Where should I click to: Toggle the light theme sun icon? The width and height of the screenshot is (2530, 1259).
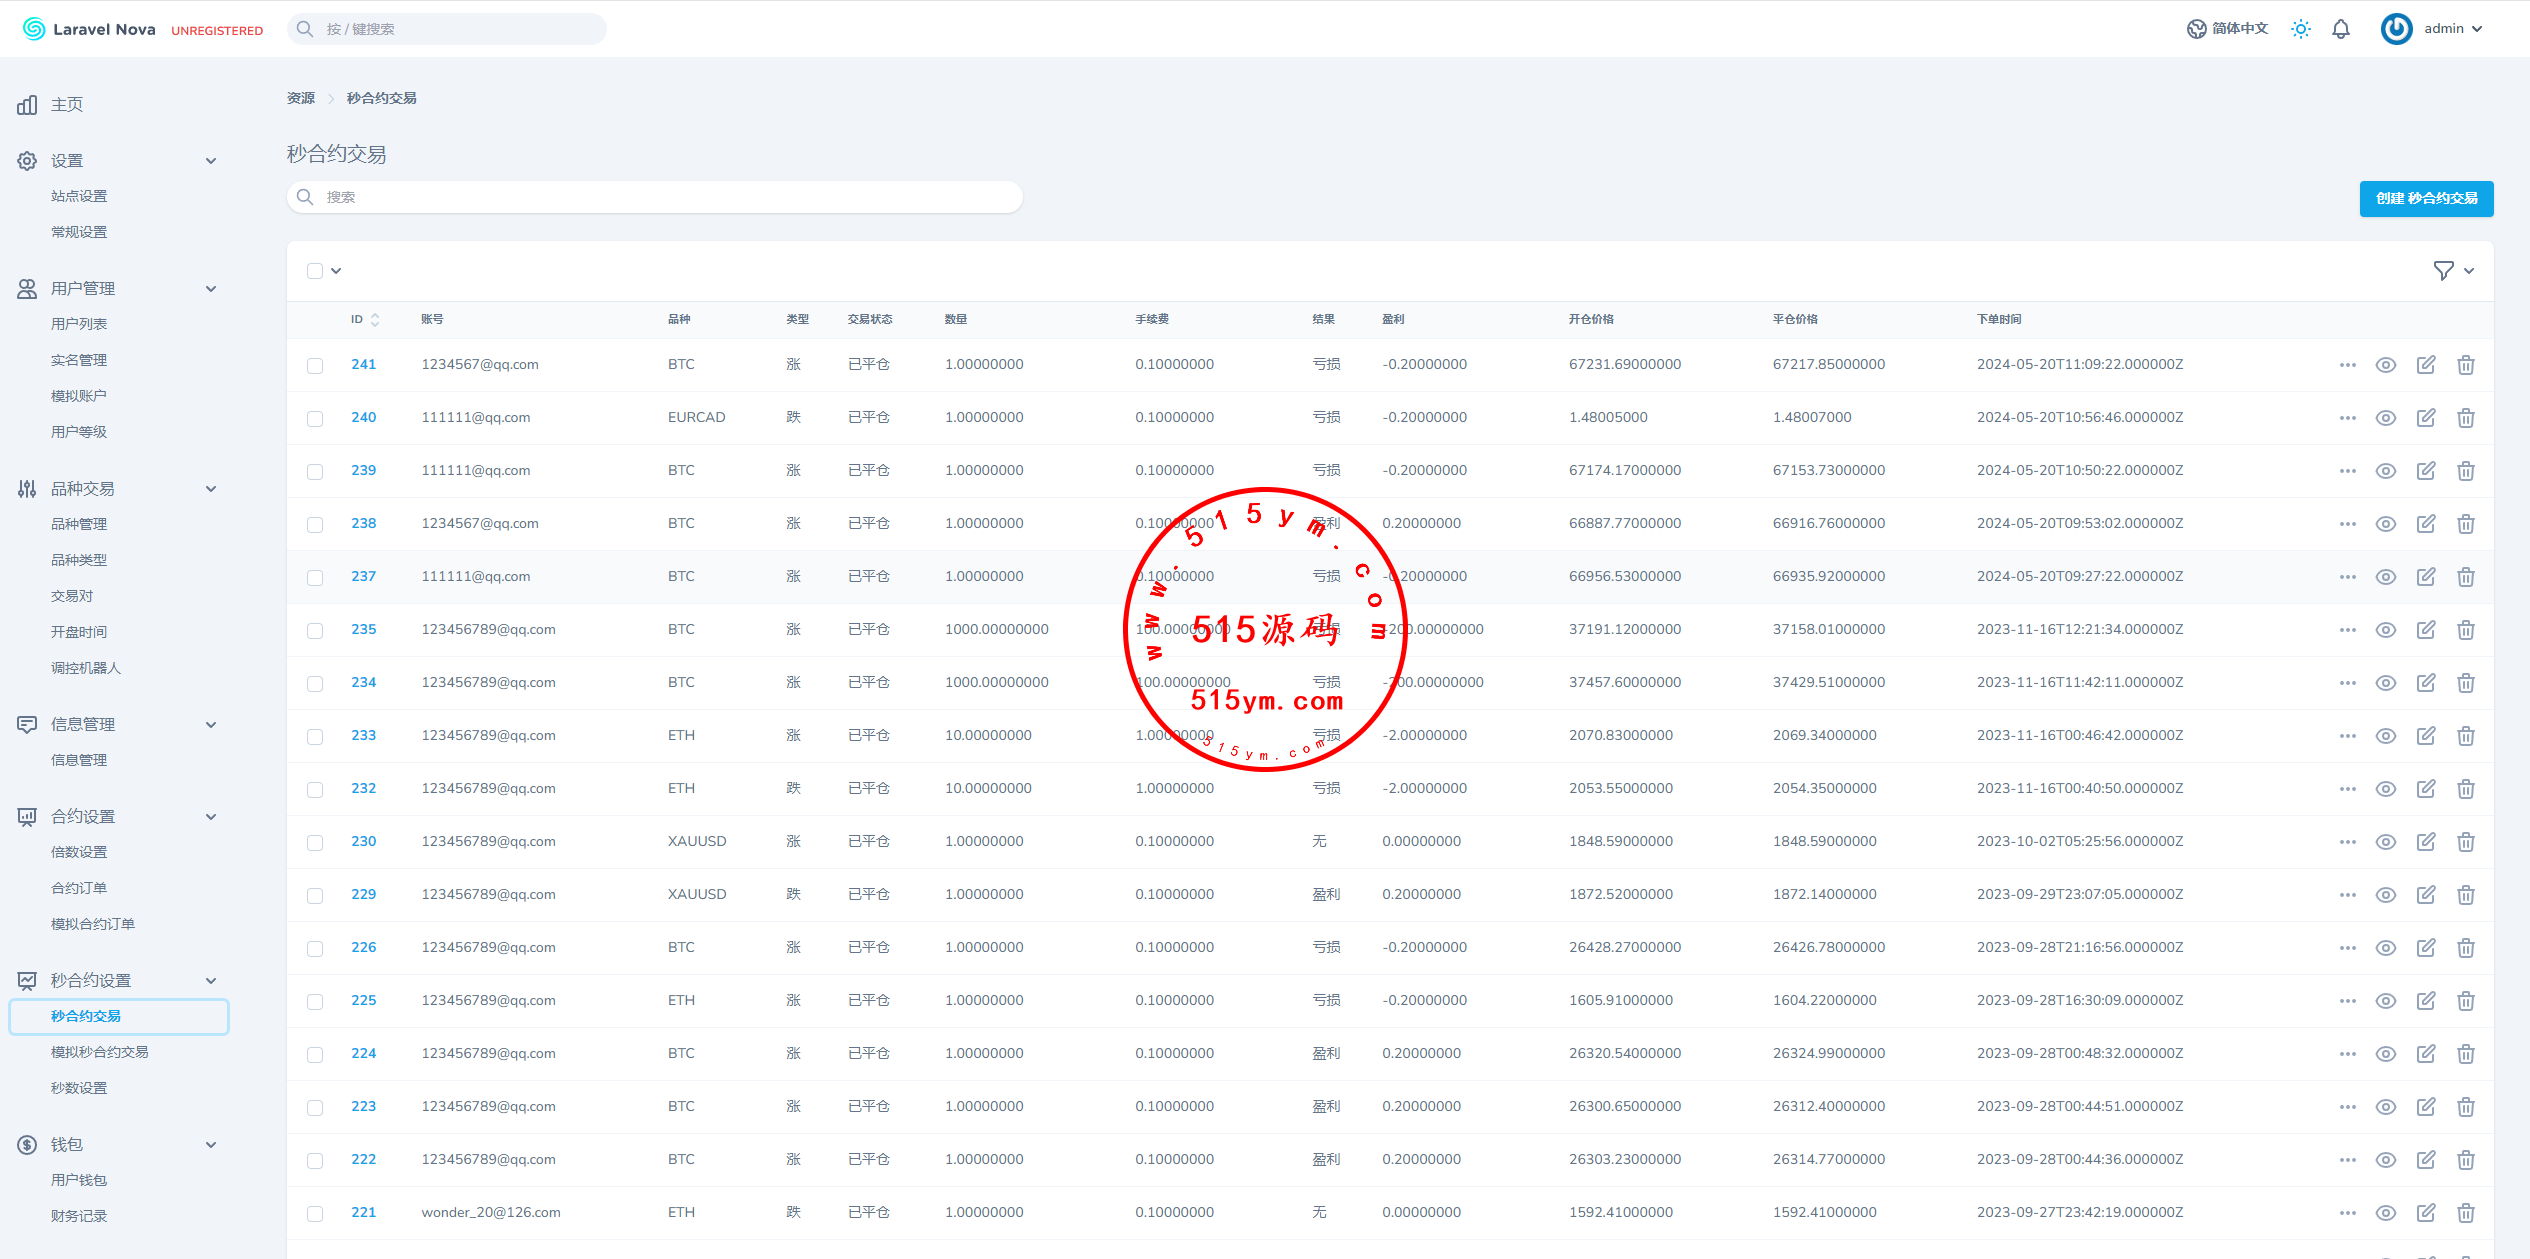(x=2300, y=29)
